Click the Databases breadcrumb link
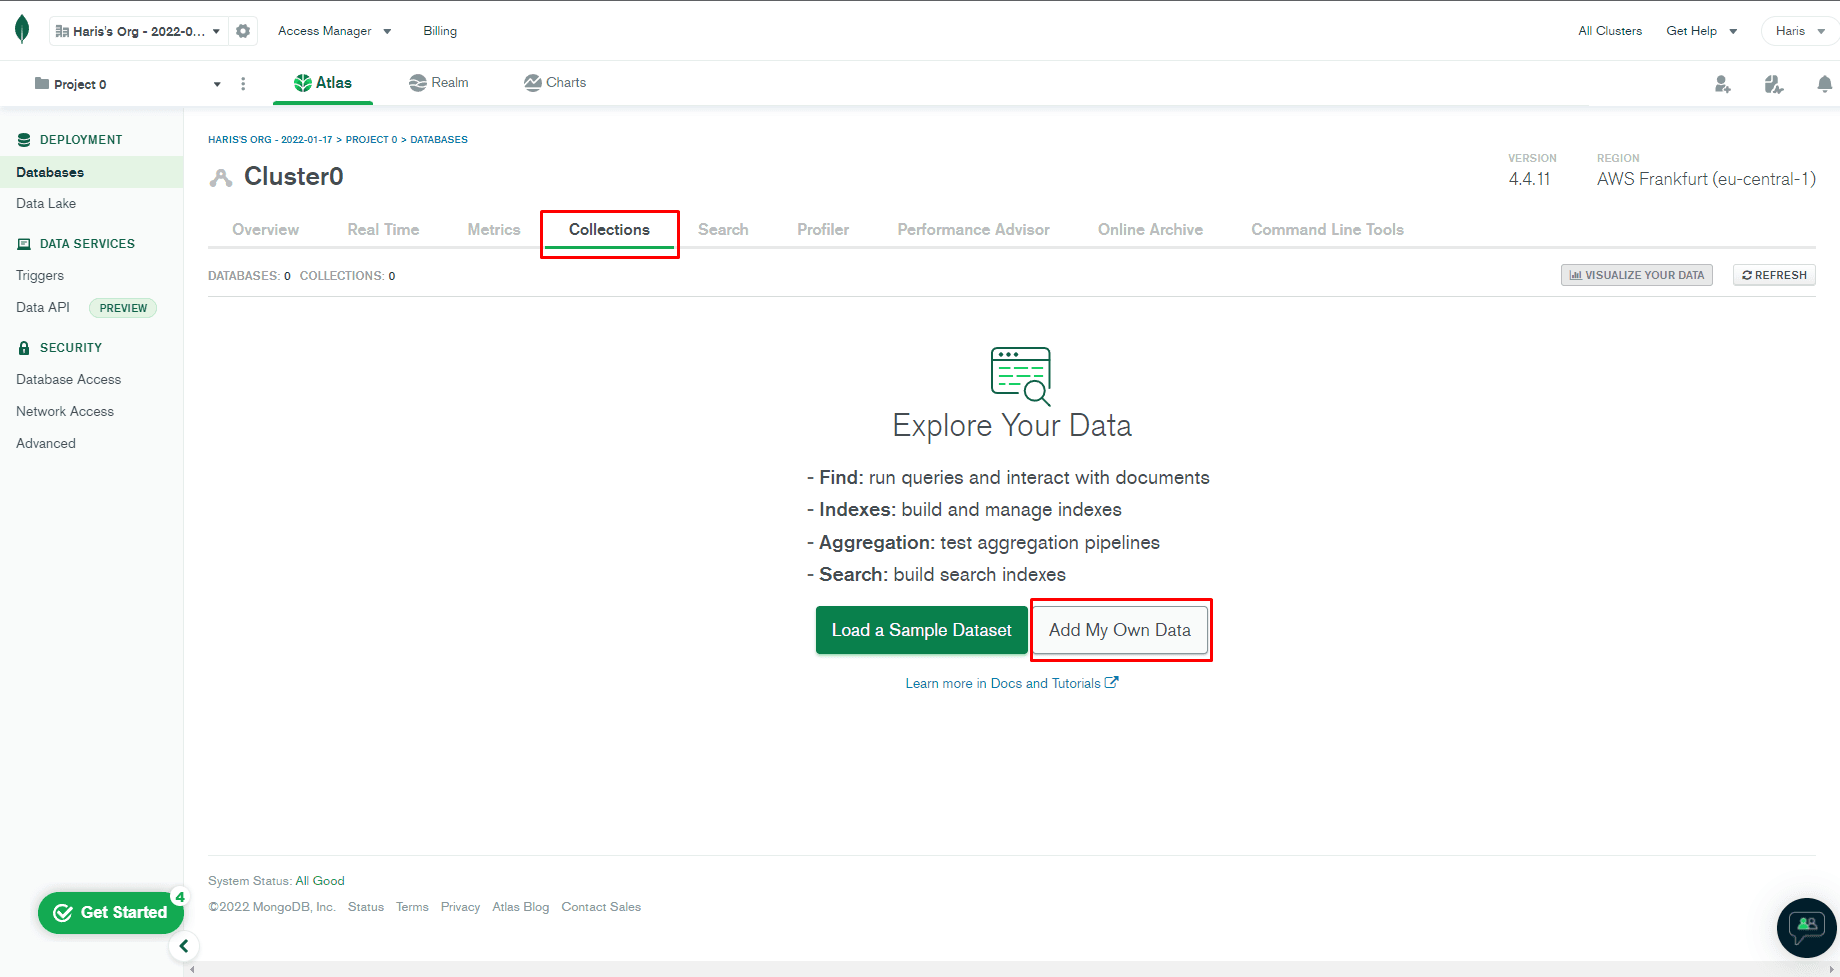Screen dimensions: 1840x977 click(x=439, y=140)
